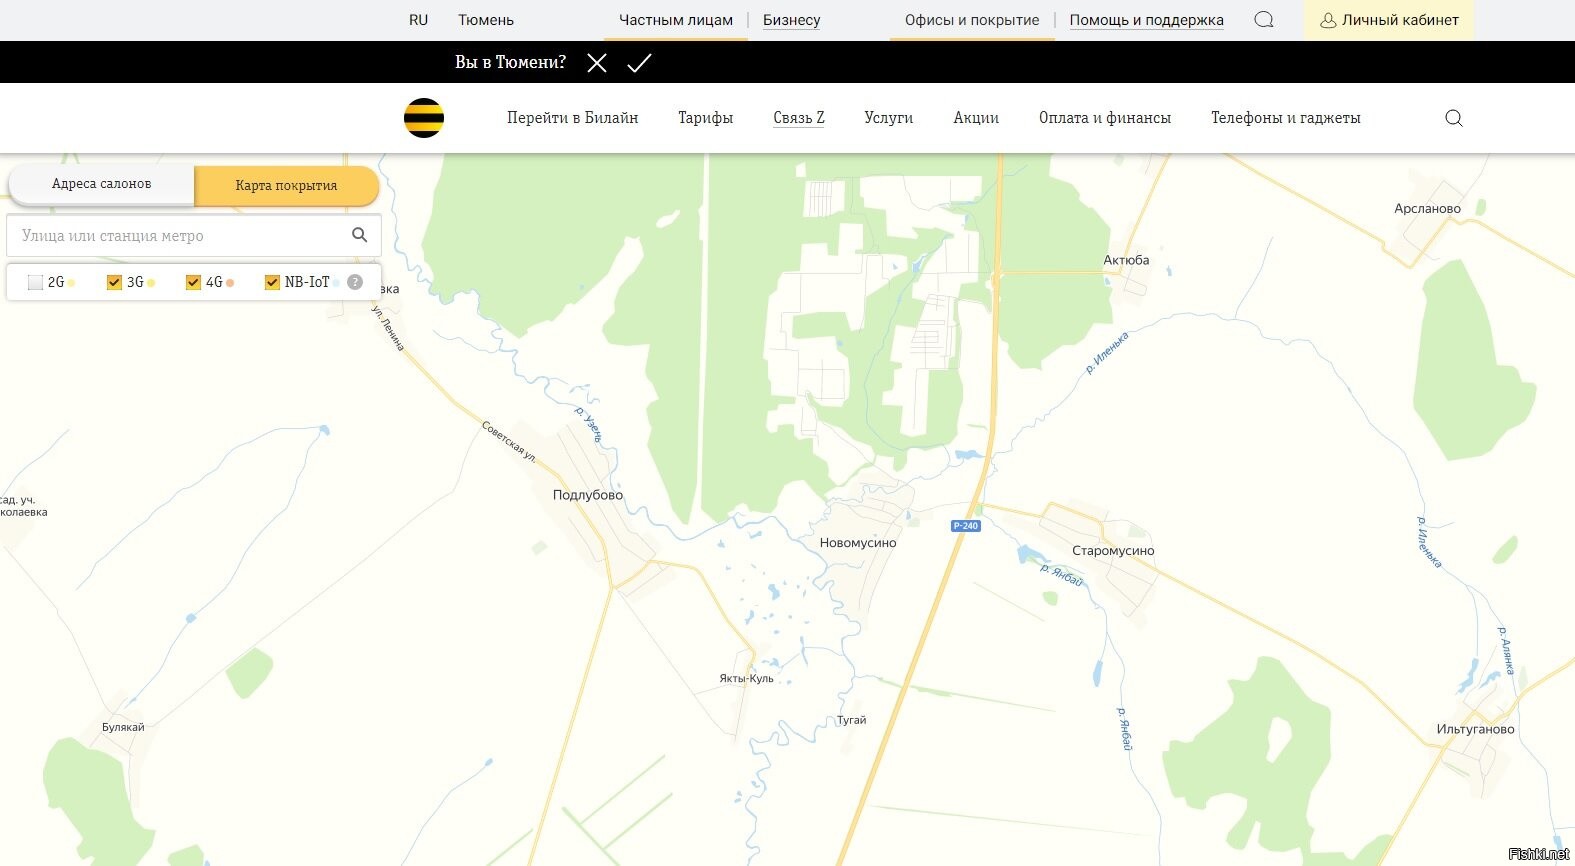Dismiss city prompt with X icon
Screen dimensions: 1575x866
pyautogui.click(x=597, y=63)
